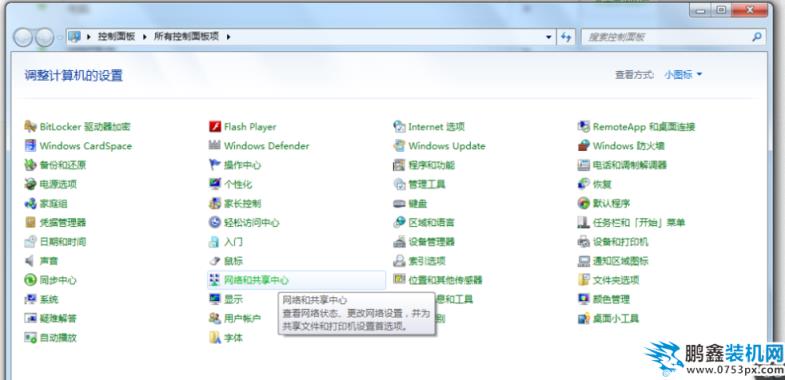
Task: Go back with the back navigation button
Action: point(22,37)
